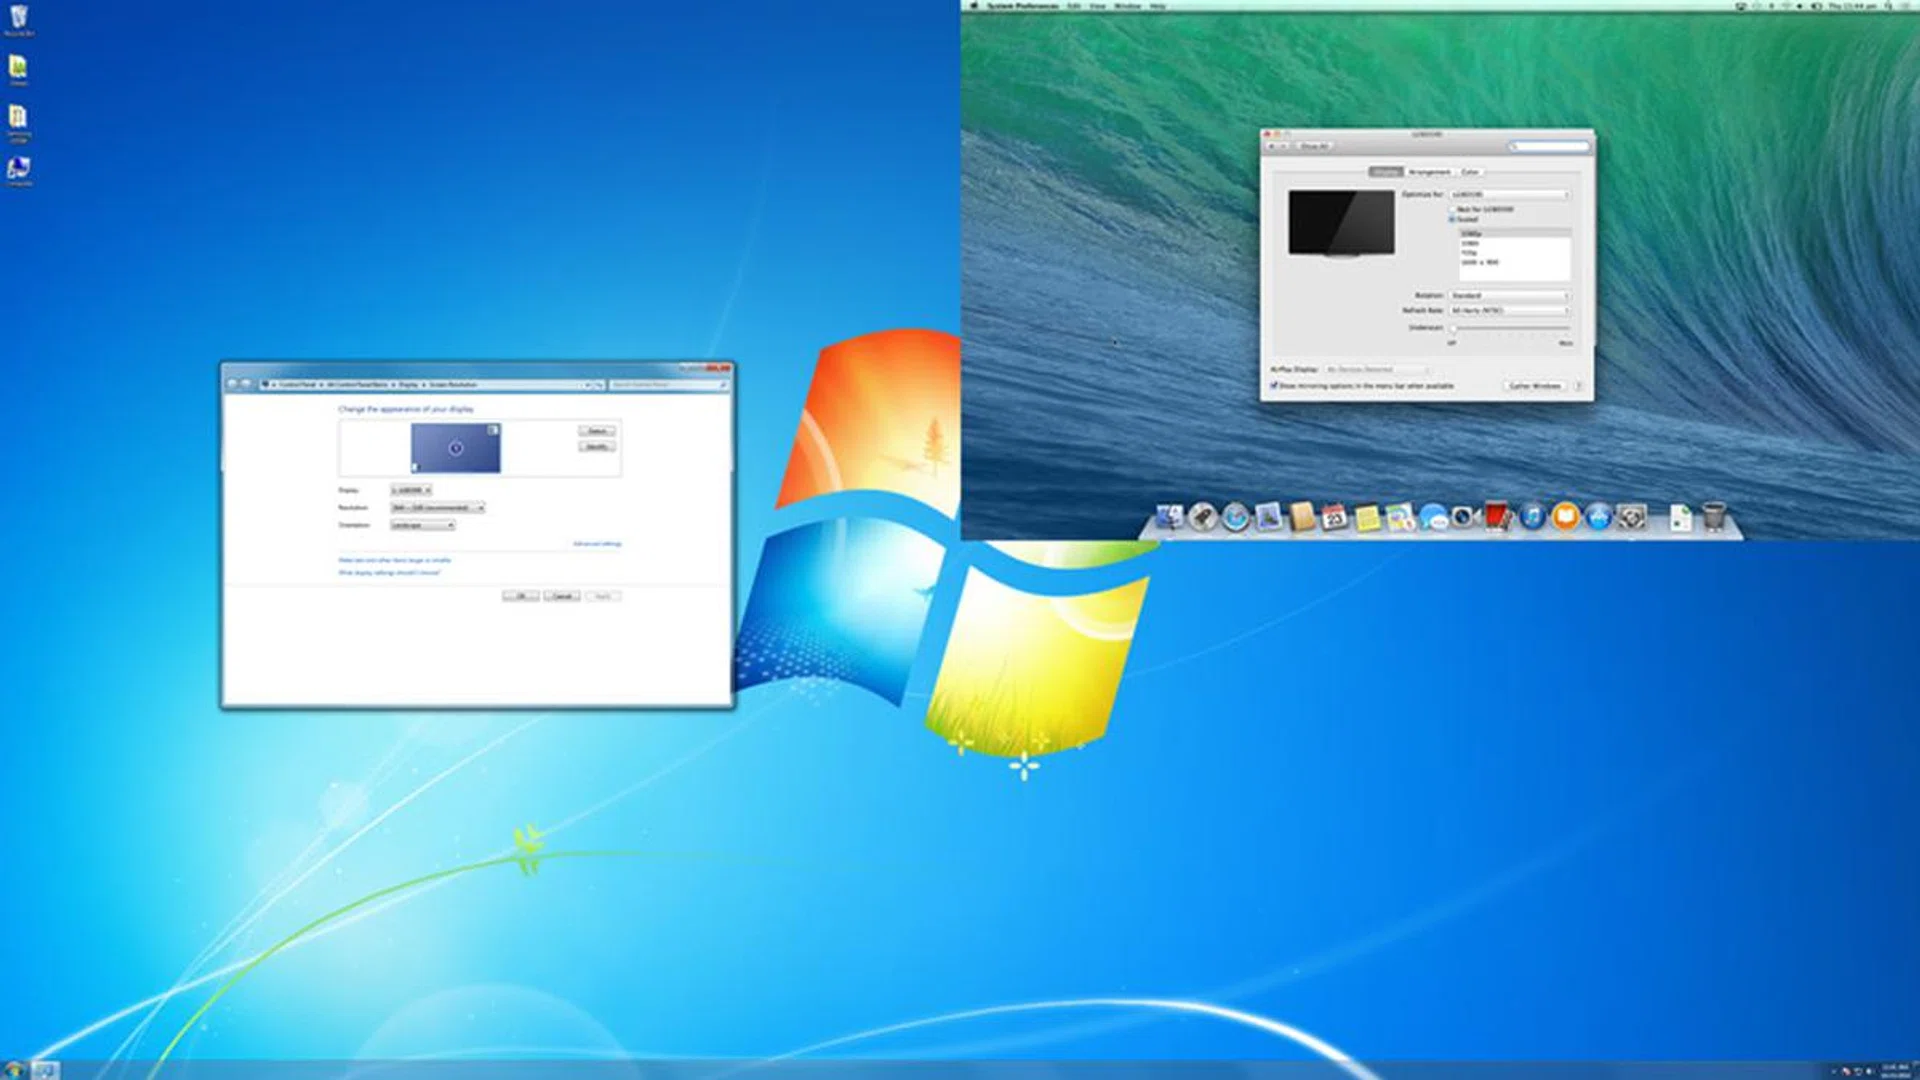1920x1080 pixels.
Task: Expand the Orientation dropdown showing Landscape
Action: click(x=423, y=524)
